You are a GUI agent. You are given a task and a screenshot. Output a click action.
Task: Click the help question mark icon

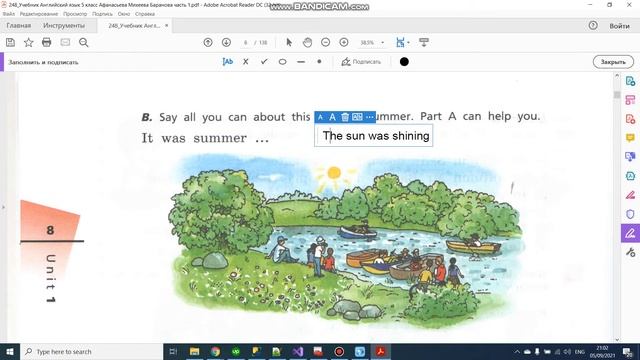click(593, 25)
